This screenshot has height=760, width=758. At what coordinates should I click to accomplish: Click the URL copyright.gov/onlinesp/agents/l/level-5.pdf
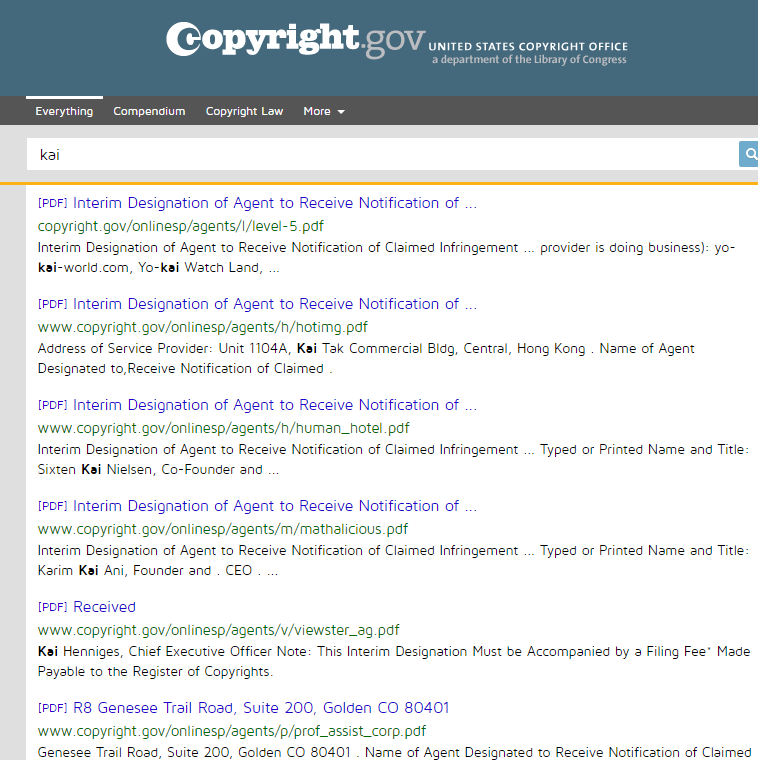[180, 226]
